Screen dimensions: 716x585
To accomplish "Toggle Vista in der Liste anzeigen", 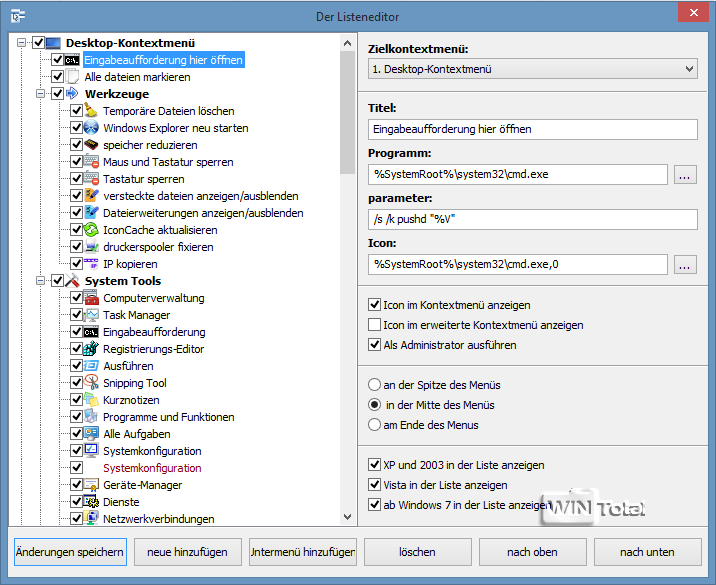I will (x=374, y=485).
